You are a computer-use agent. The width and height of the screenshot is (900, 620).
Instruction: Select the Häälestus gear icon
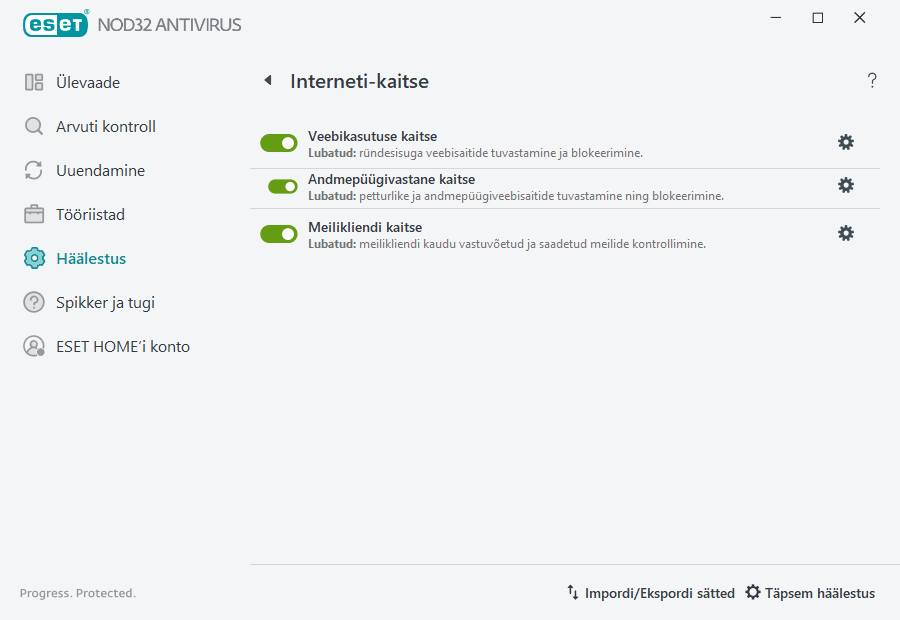(x=35, y=258)
